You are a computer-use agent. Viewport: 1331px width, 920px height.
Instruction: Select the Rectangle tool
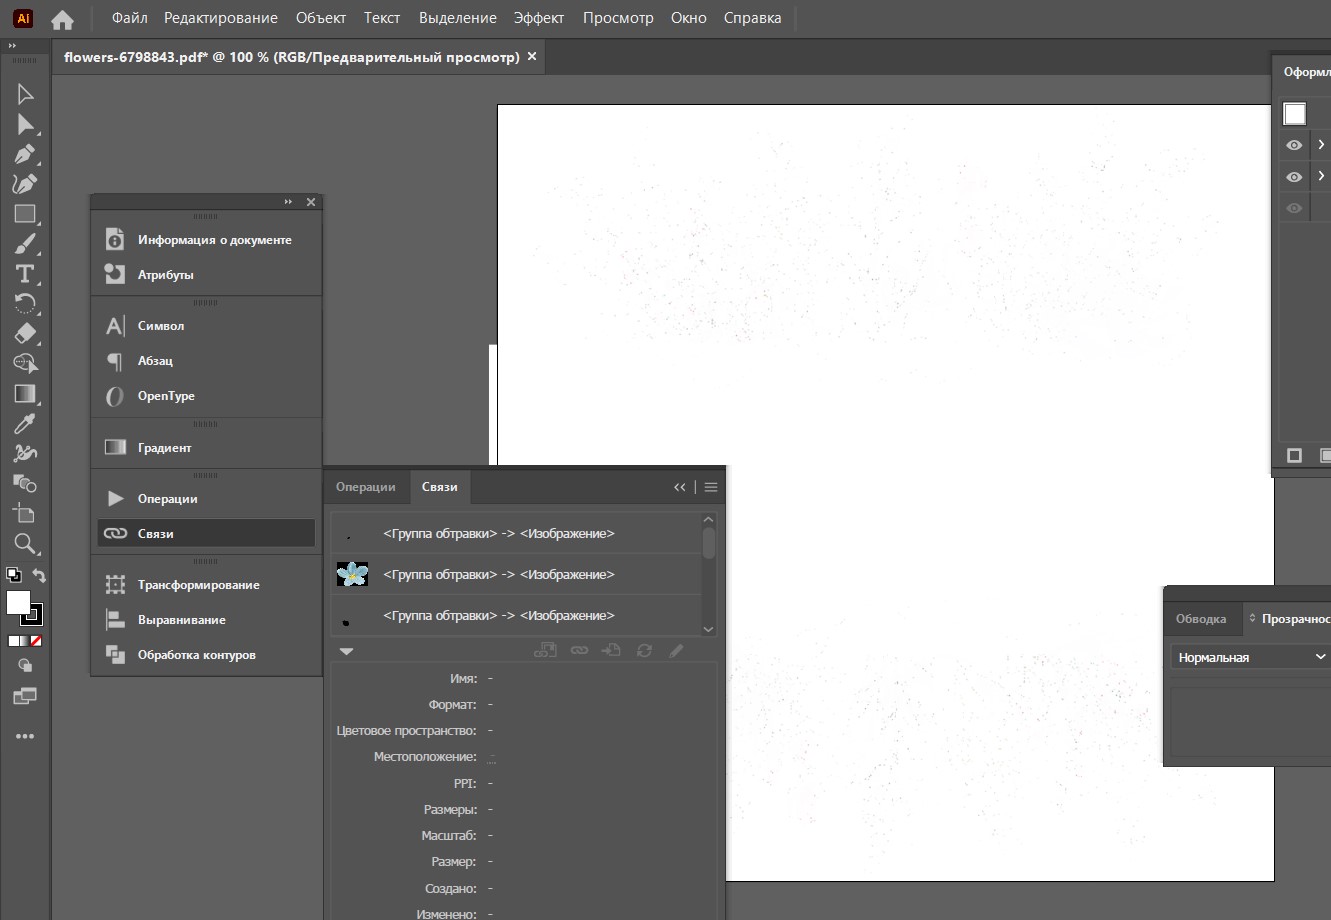[25, 214]
